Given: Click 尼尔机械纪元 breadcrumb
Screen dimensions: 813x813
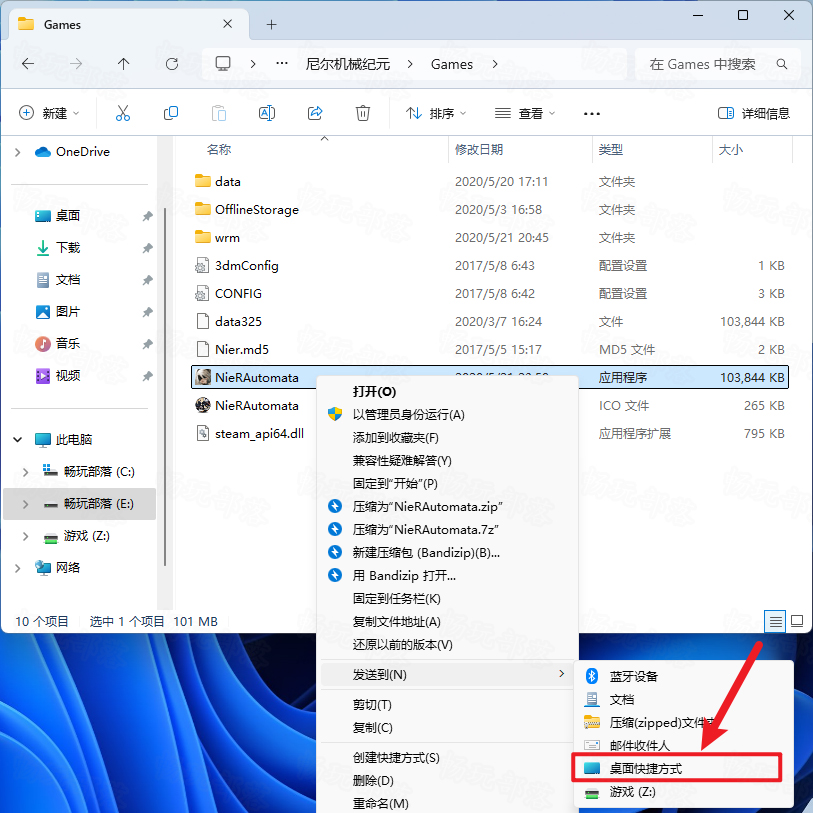Looking at the screenshot, I should point(347,64).
